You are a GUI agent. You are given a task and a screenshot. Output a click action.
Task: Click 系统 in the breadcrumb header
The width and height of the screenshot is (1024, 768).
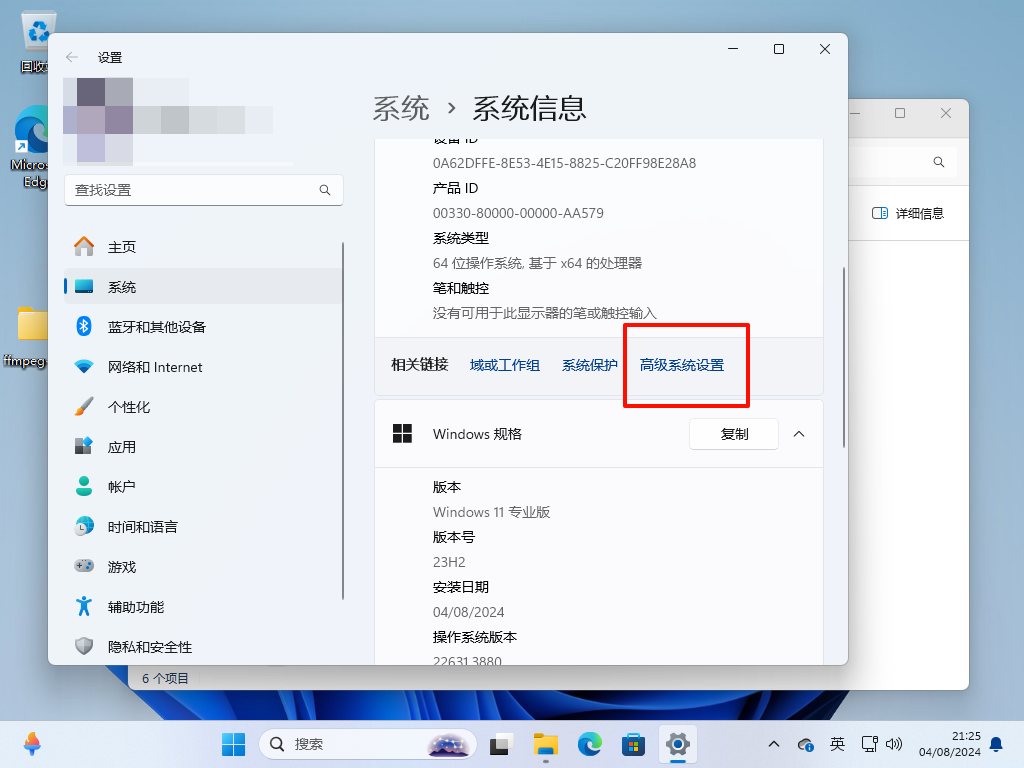401,108
